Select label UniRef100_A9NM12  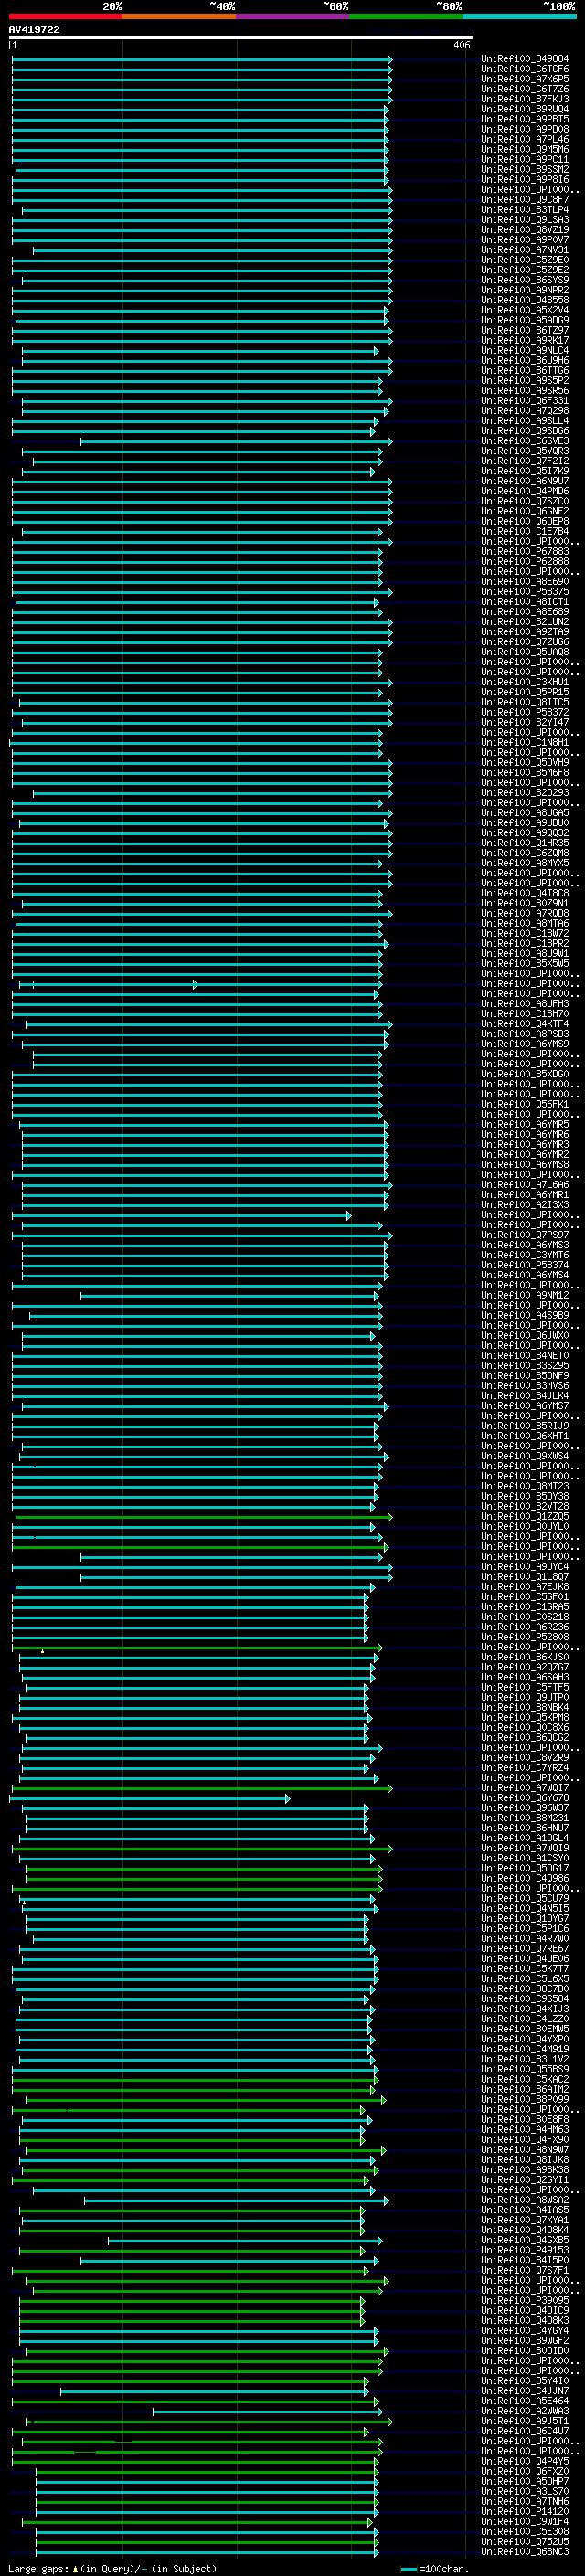click(525, 1295)
